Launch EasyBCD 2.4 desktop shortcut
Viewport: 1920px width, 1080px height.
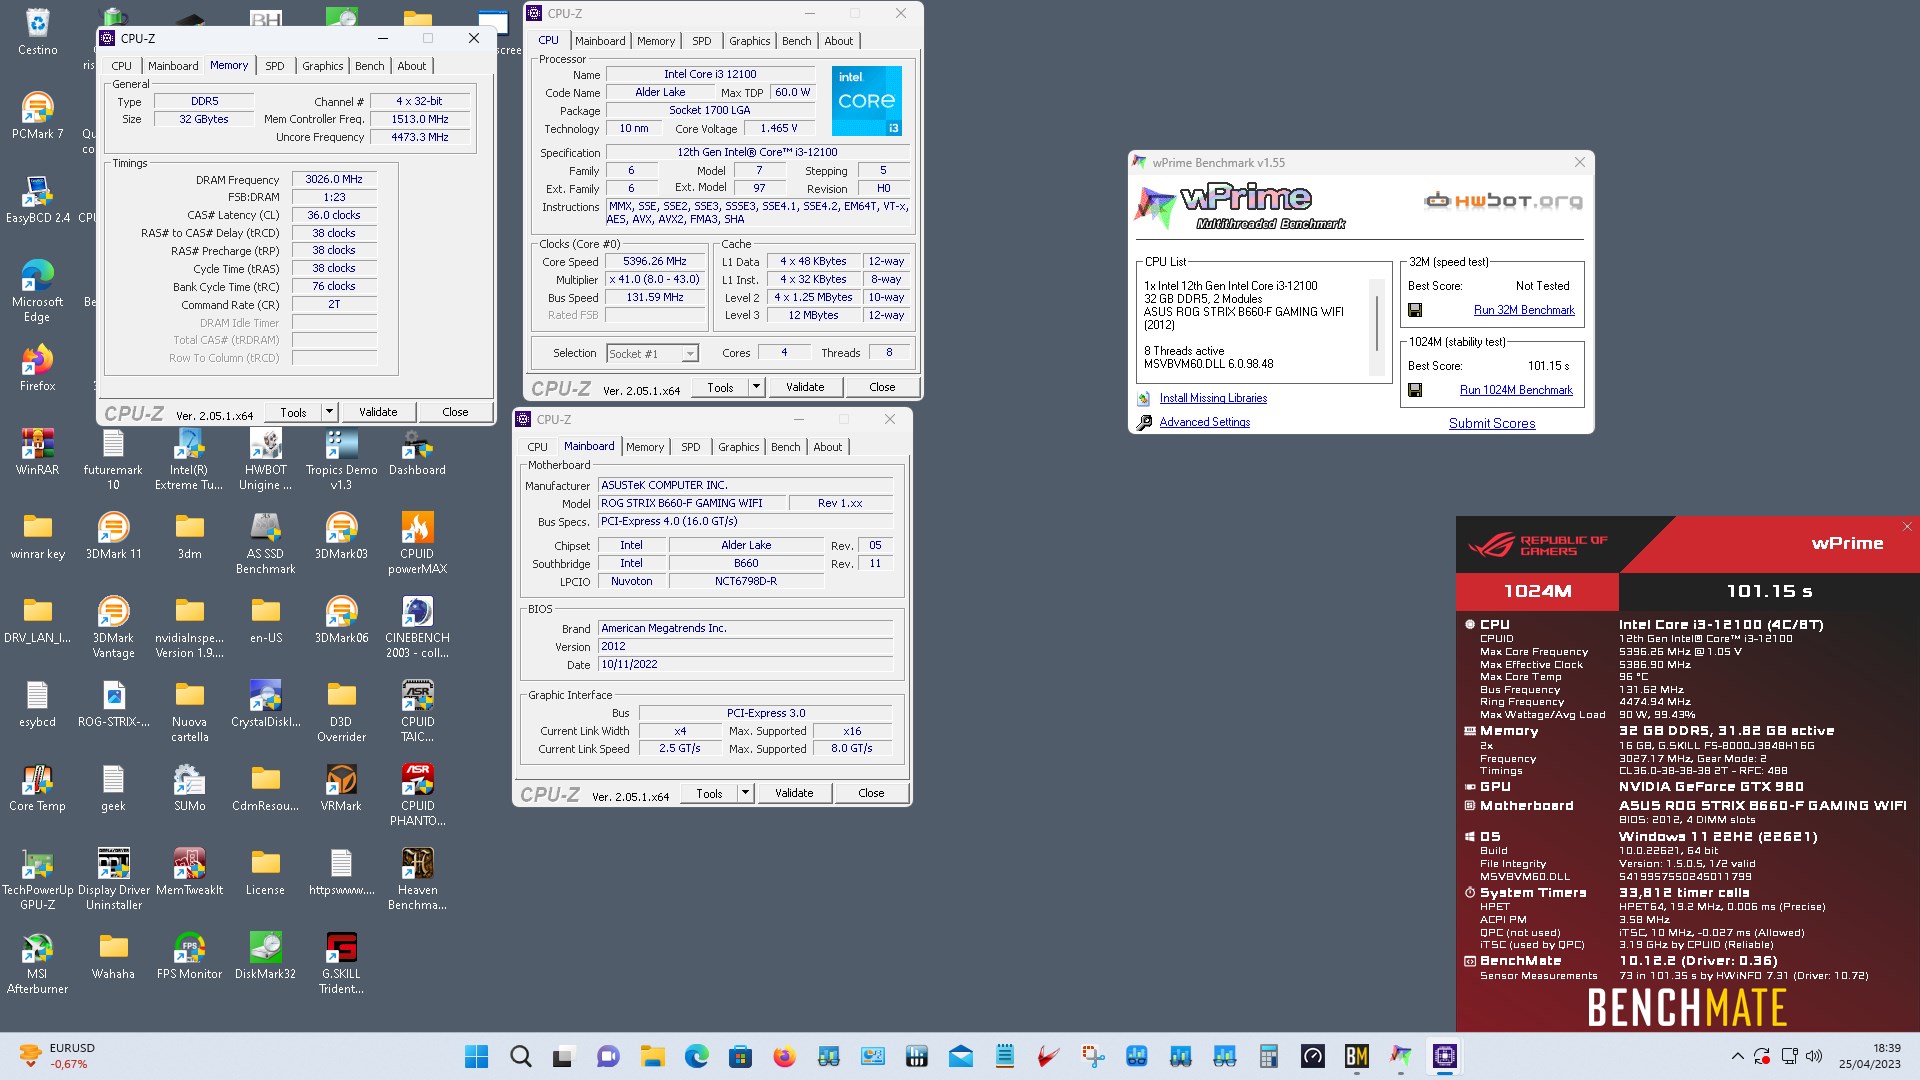tap(37, 199)
